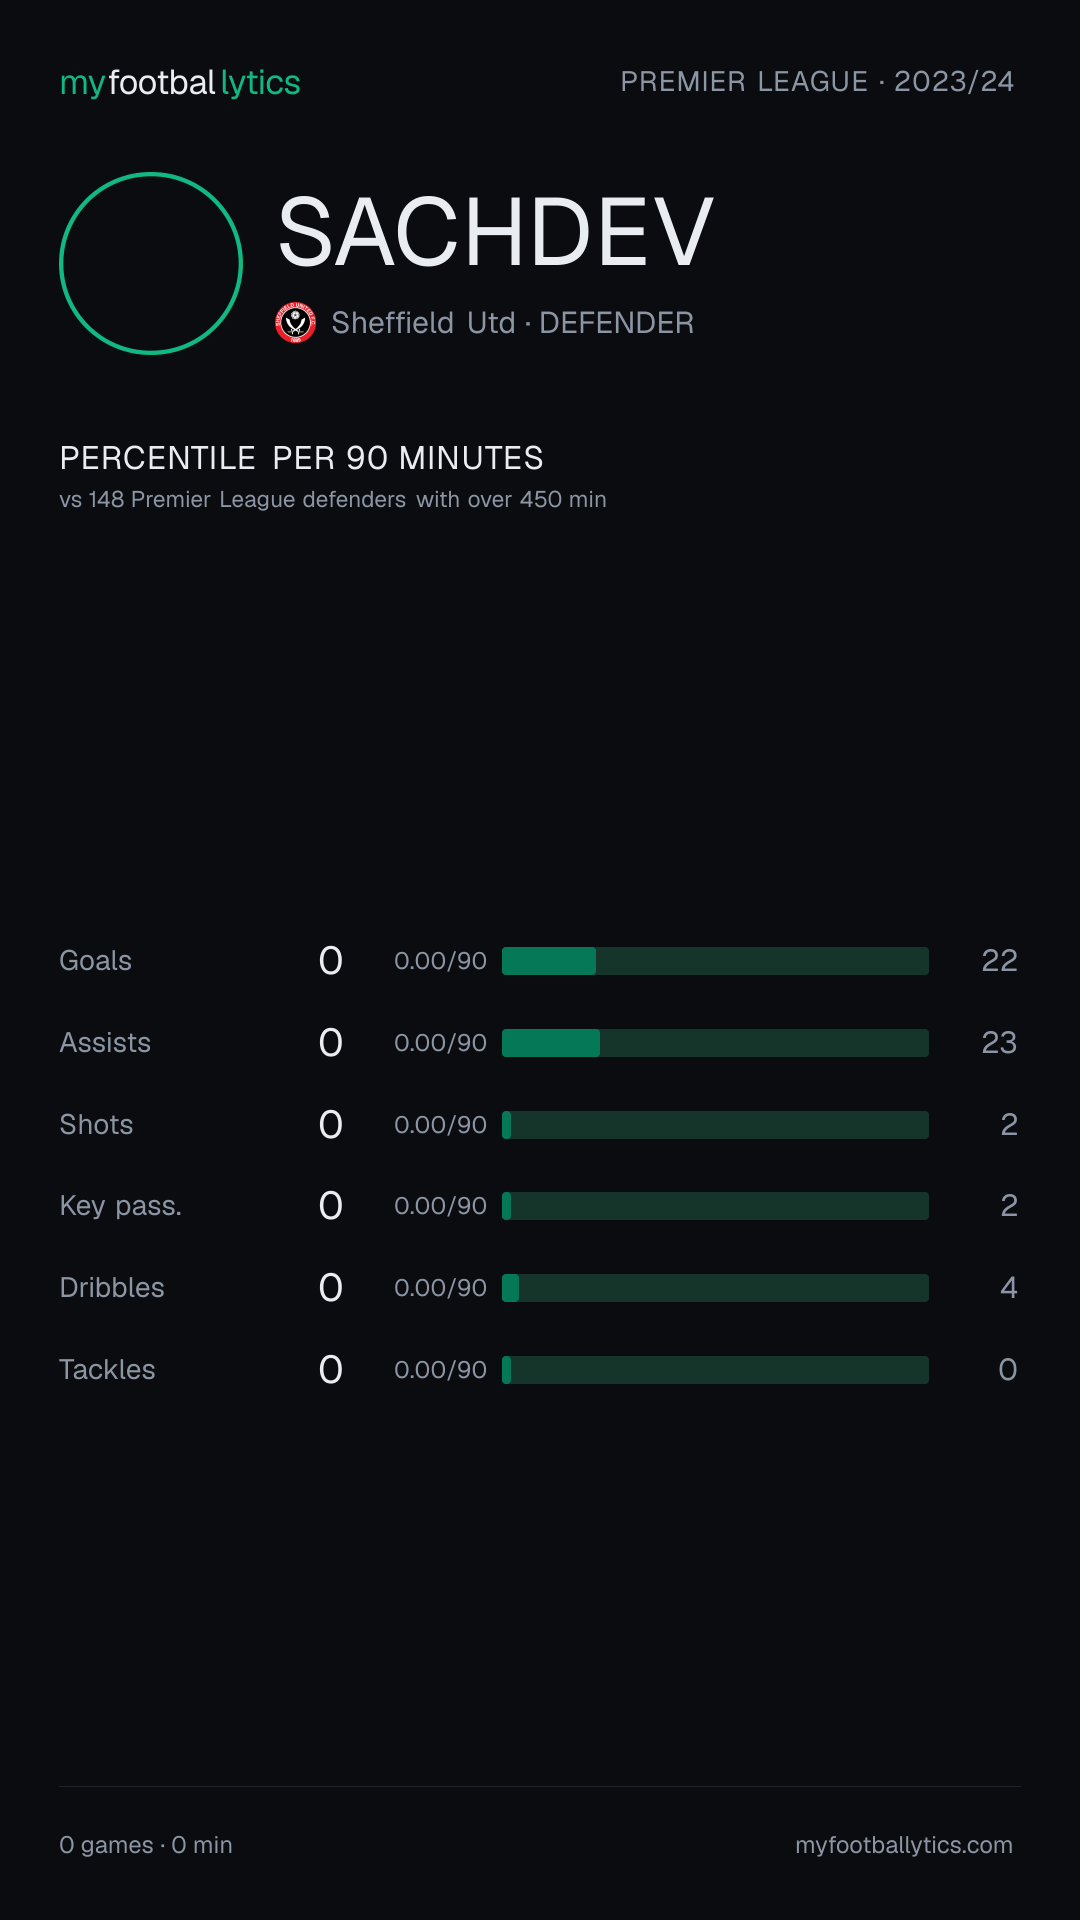Select the Dribbles percentile bar
This screenshot has height=1920, width=1080.
click(x=715, y=1288)
